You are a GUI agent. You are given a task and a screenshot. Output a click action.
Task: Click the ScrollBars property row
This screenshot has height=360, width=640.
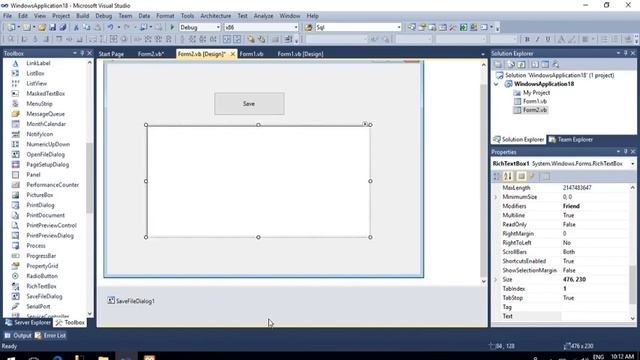(x=562, y=252)
